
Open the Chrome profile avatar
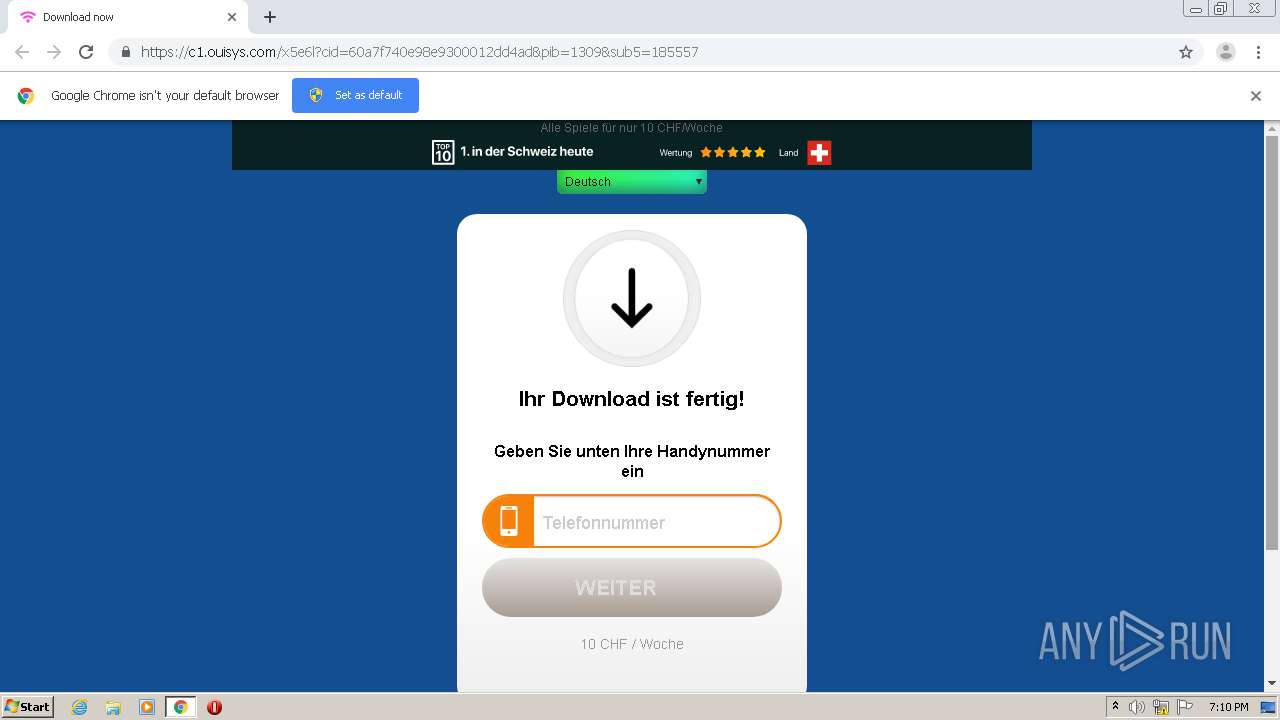pyautogui.click(x=1226, y=52)
